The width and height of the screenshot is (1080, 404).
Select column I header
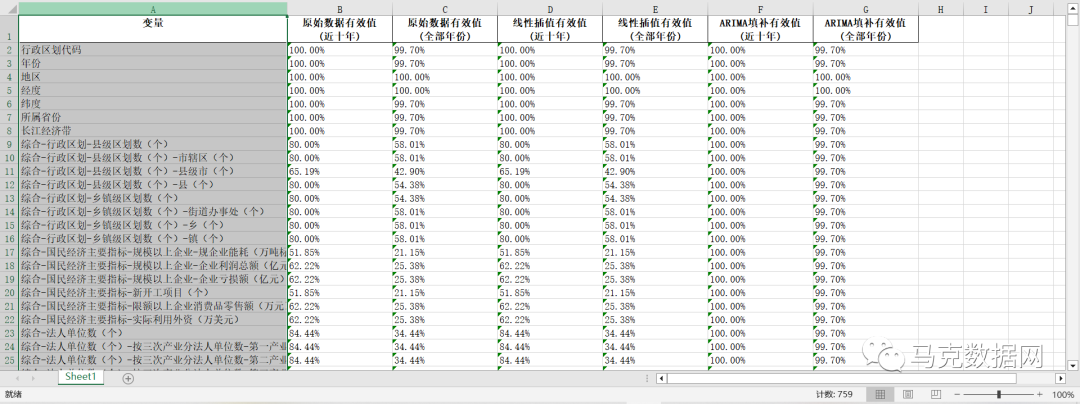pyautogui.click(x=985, y=8)
